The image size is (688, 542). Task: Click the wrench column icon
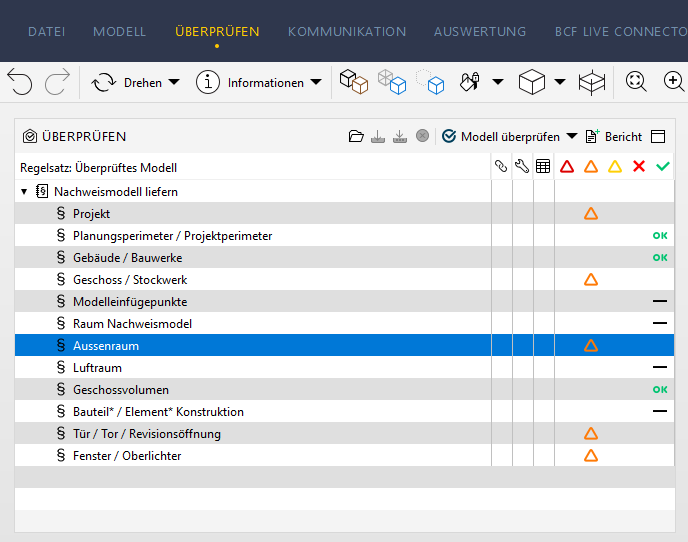(x=522, y=166)
